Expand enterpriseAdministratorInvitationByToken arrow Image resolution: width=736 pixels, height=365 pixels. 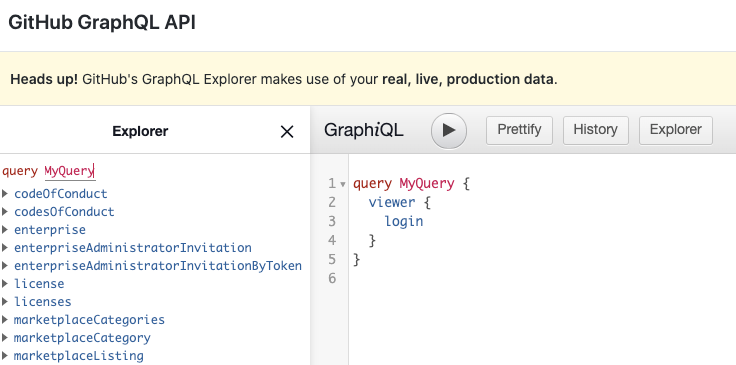coord(5,266)
